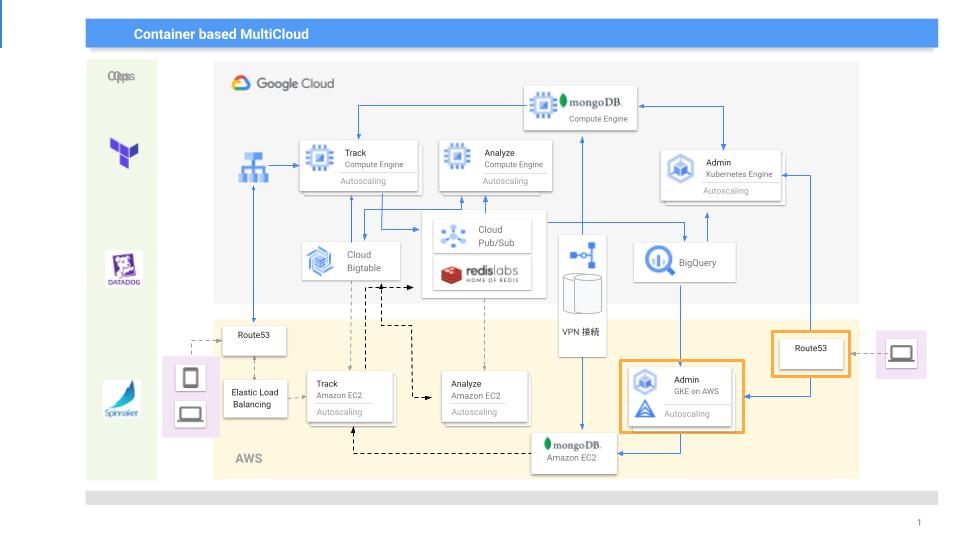Select the Track Amazon EC2 box

[x=351, y=397]
